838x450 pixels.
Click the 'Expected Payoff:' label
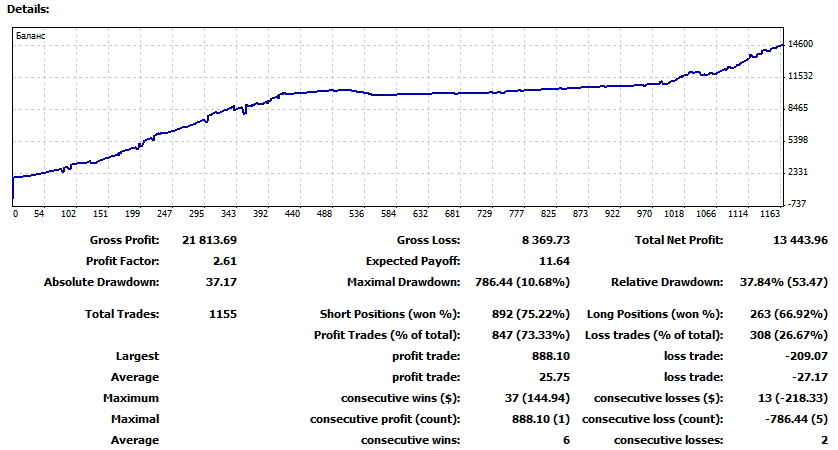(413, 261)
